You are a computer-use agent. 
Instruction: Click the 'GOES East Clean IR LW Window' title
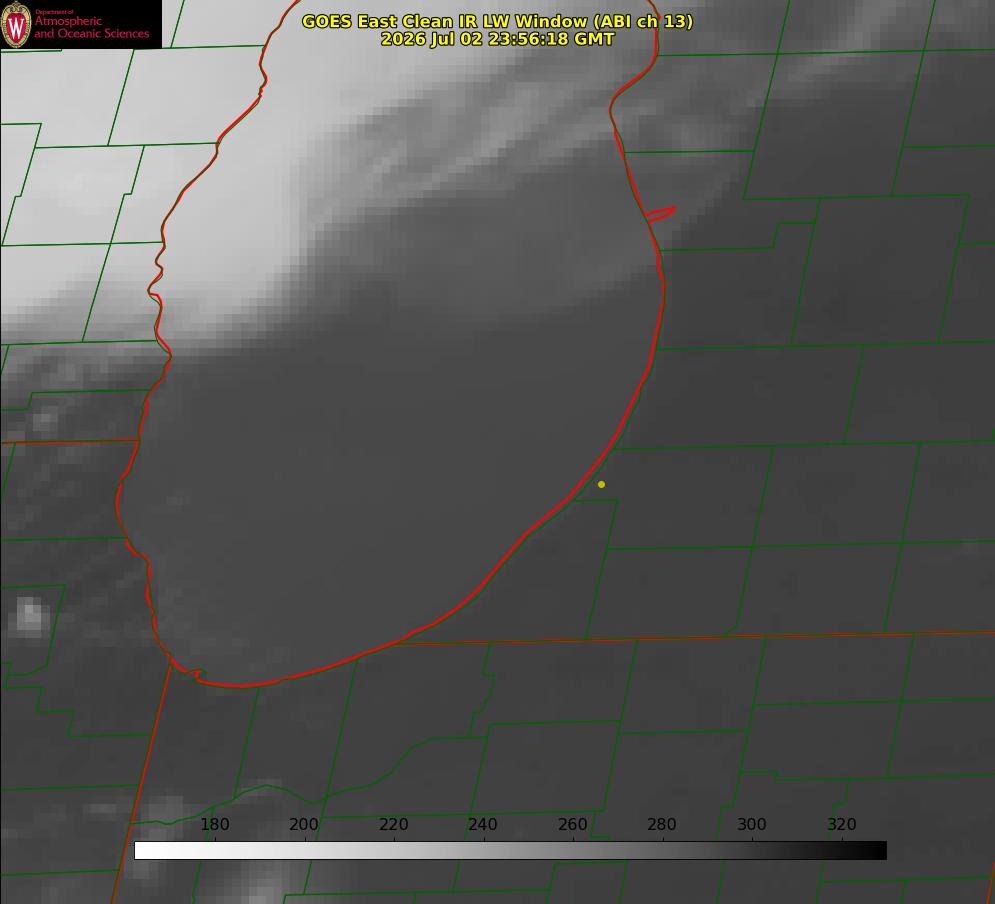pos(445,21)
